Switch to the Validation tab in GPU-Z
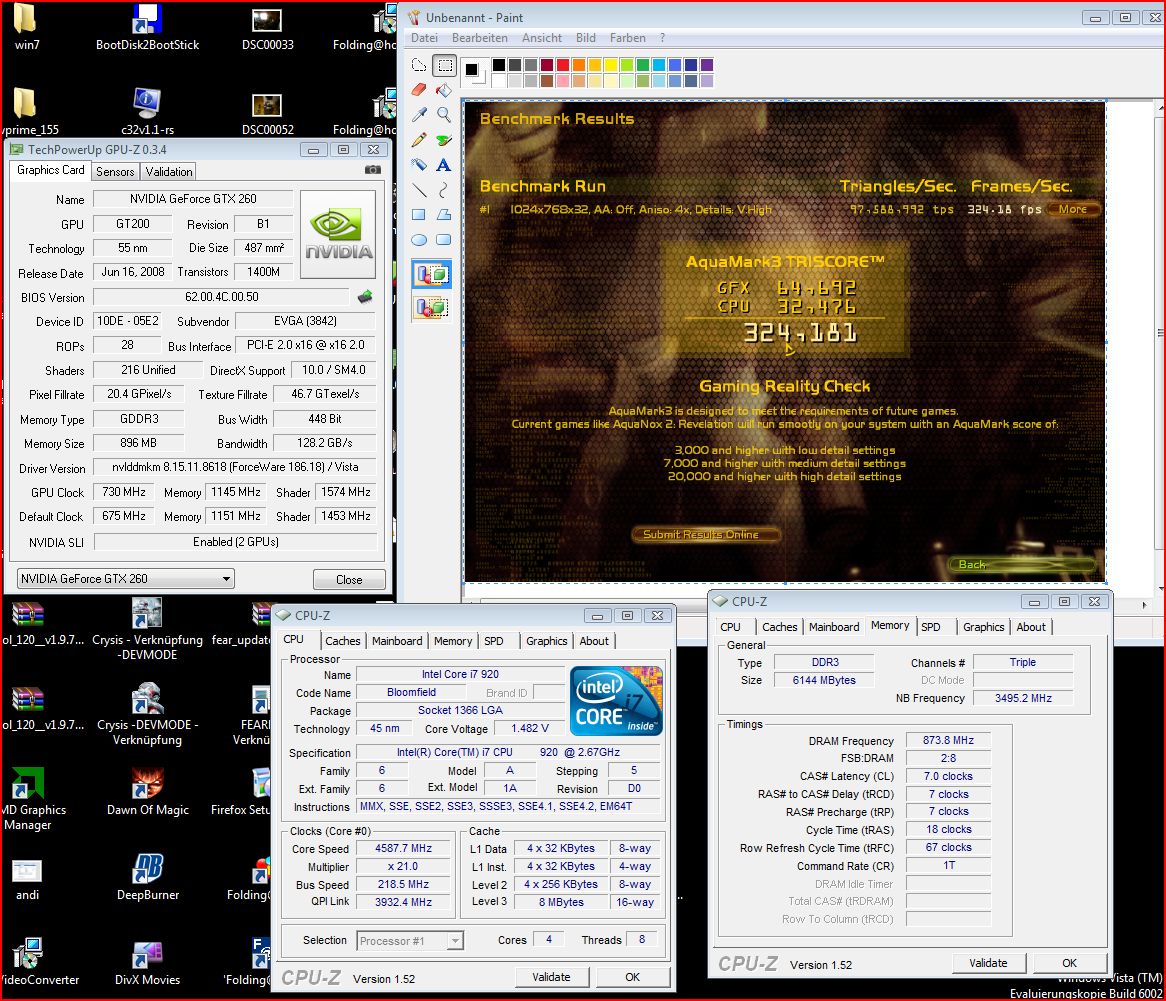 click(169, 172)
